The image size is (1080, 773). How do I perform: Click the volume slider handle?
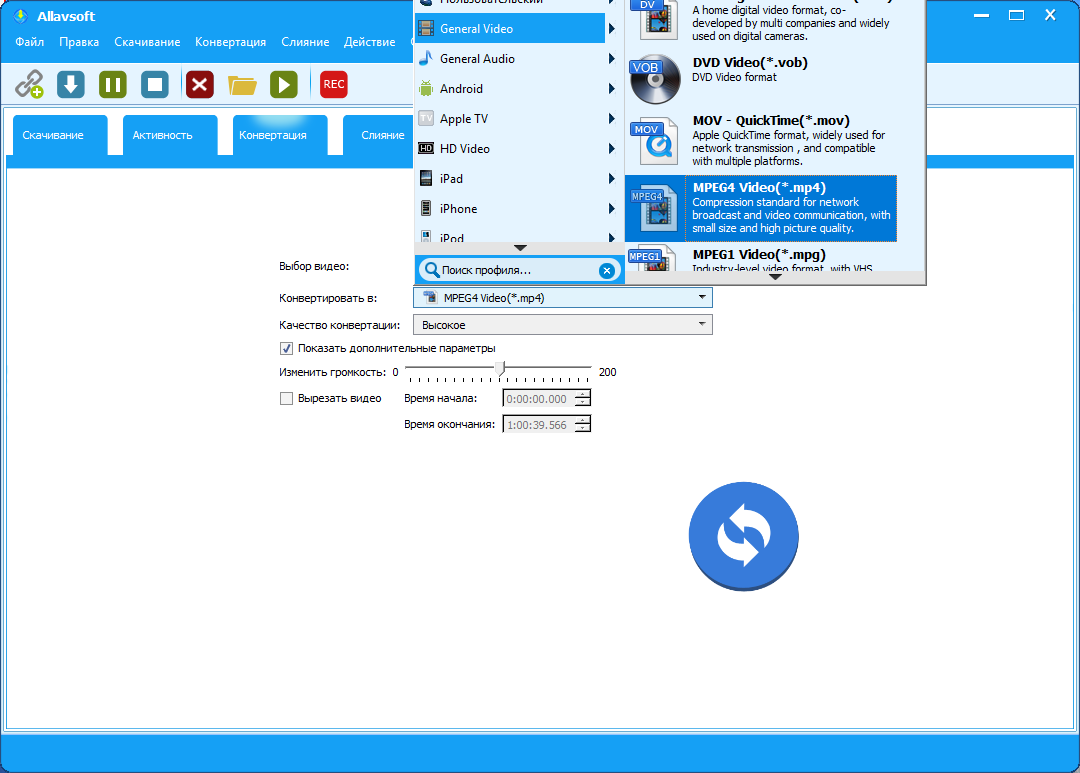pos(501,369)
